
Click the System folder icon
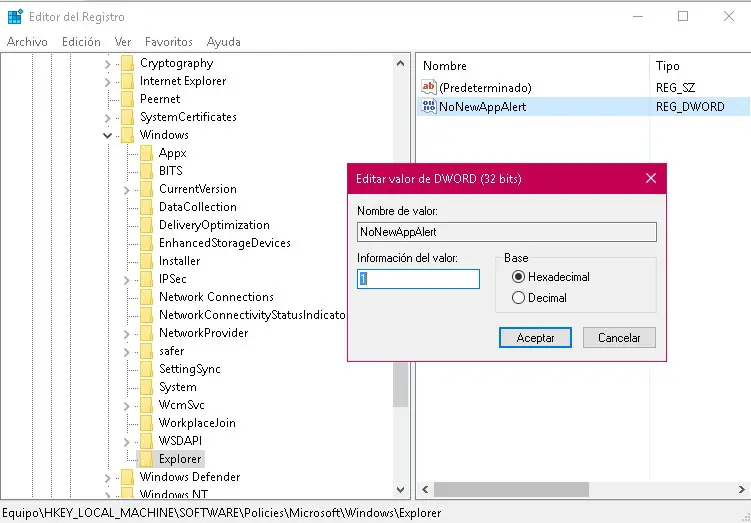click(147, 387)
